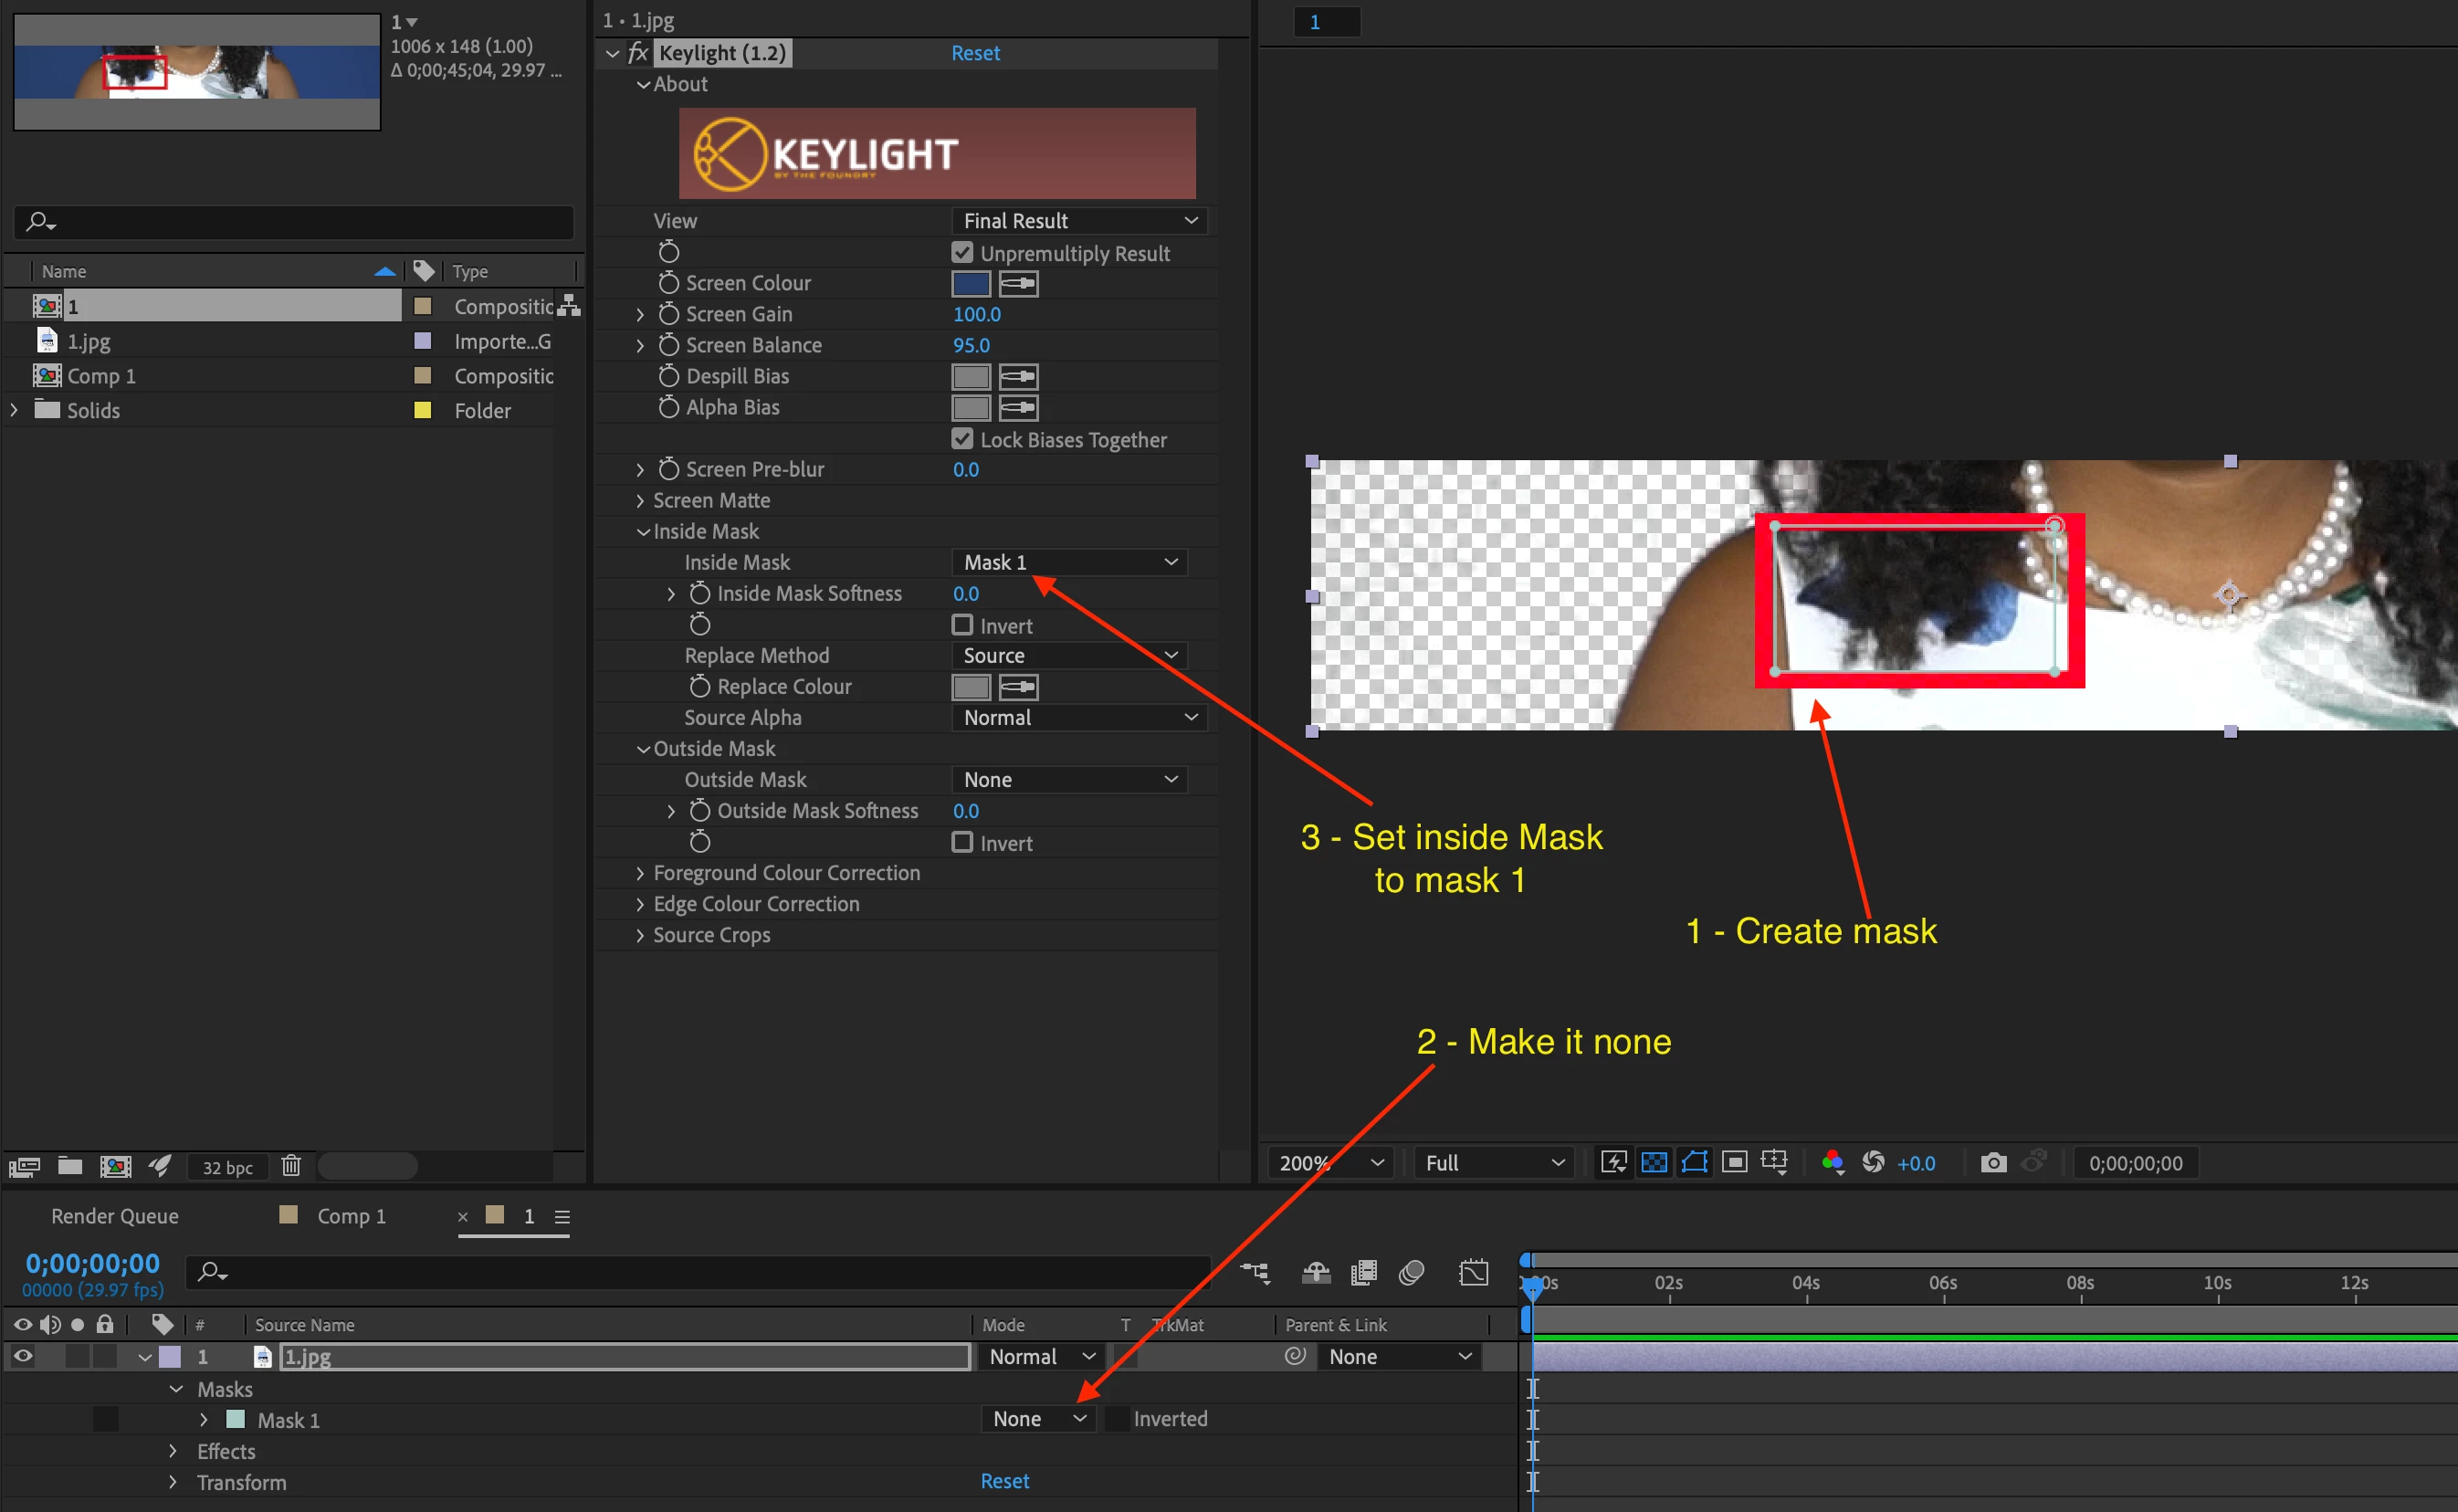Click the trash bin delete icon
The height and width of the screenshot is (1512, 2458).
coord(291,1165)
